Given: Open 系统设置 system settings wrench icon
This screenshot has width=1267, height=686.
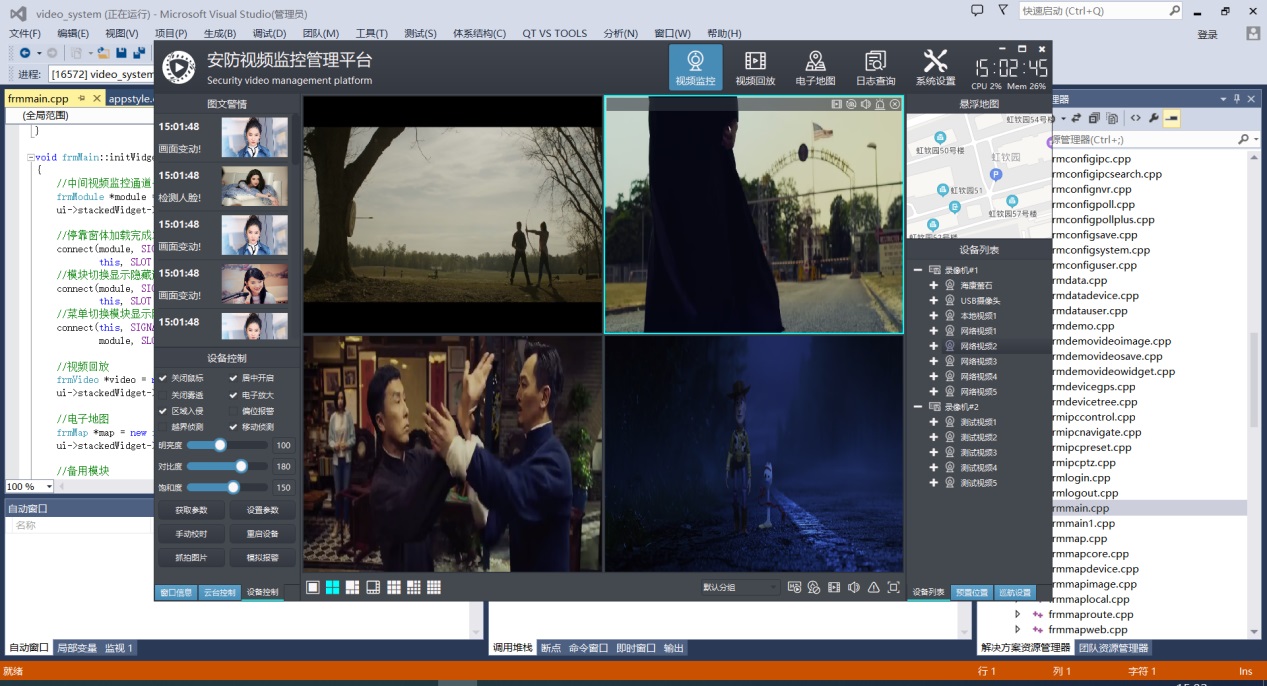Looking at the screenshot, I should pos(935,67).
